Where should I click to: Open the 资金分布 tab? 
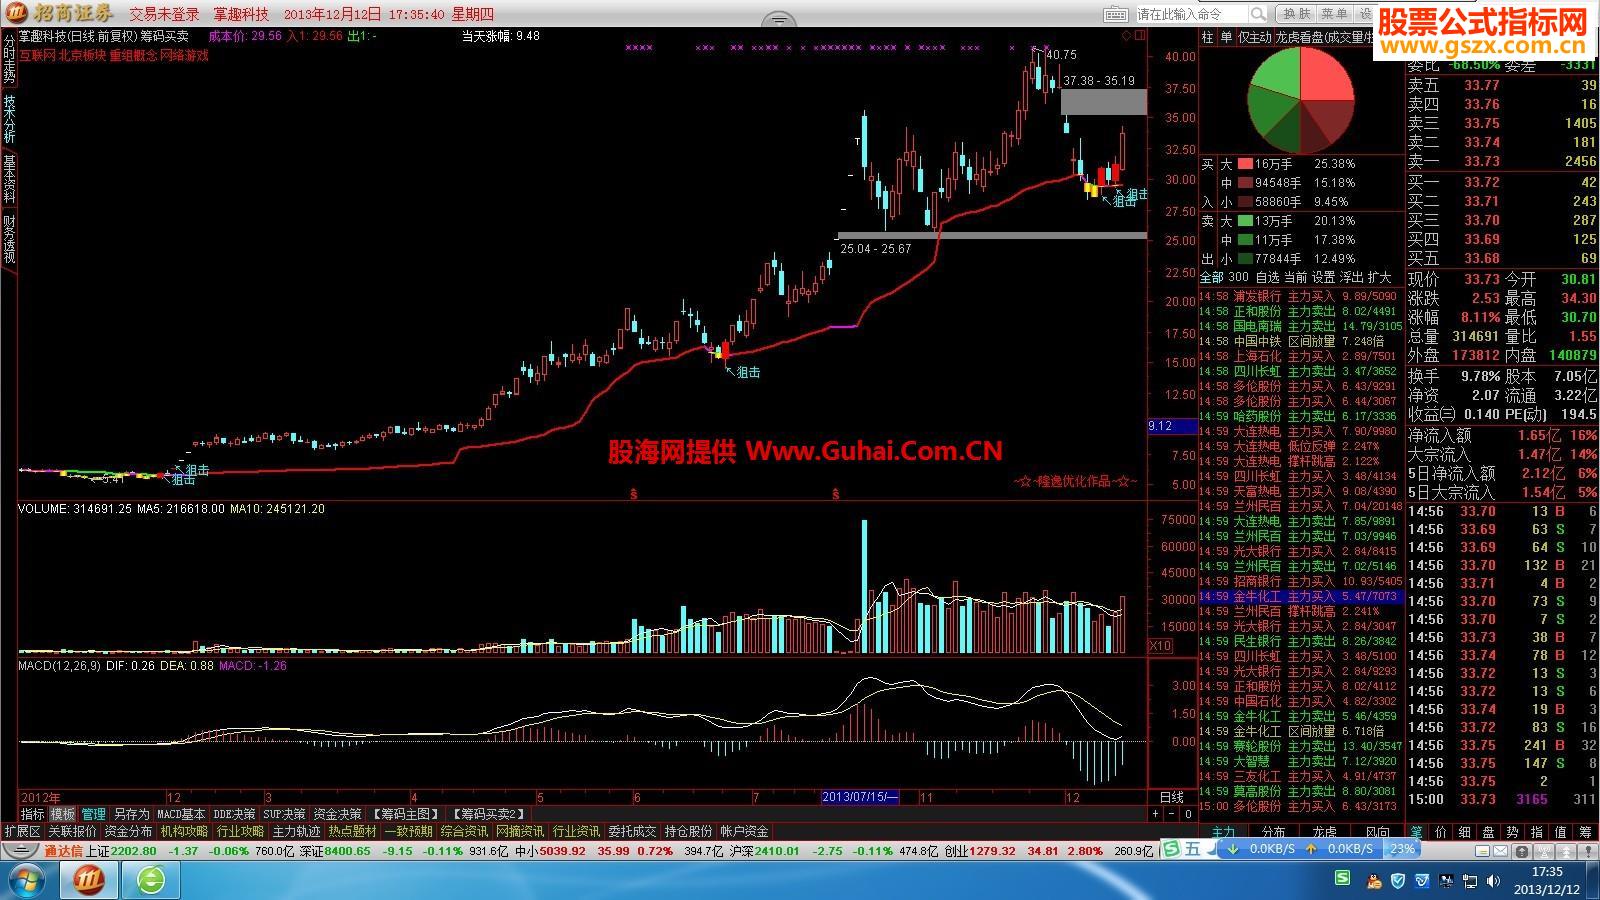point(128,831)
